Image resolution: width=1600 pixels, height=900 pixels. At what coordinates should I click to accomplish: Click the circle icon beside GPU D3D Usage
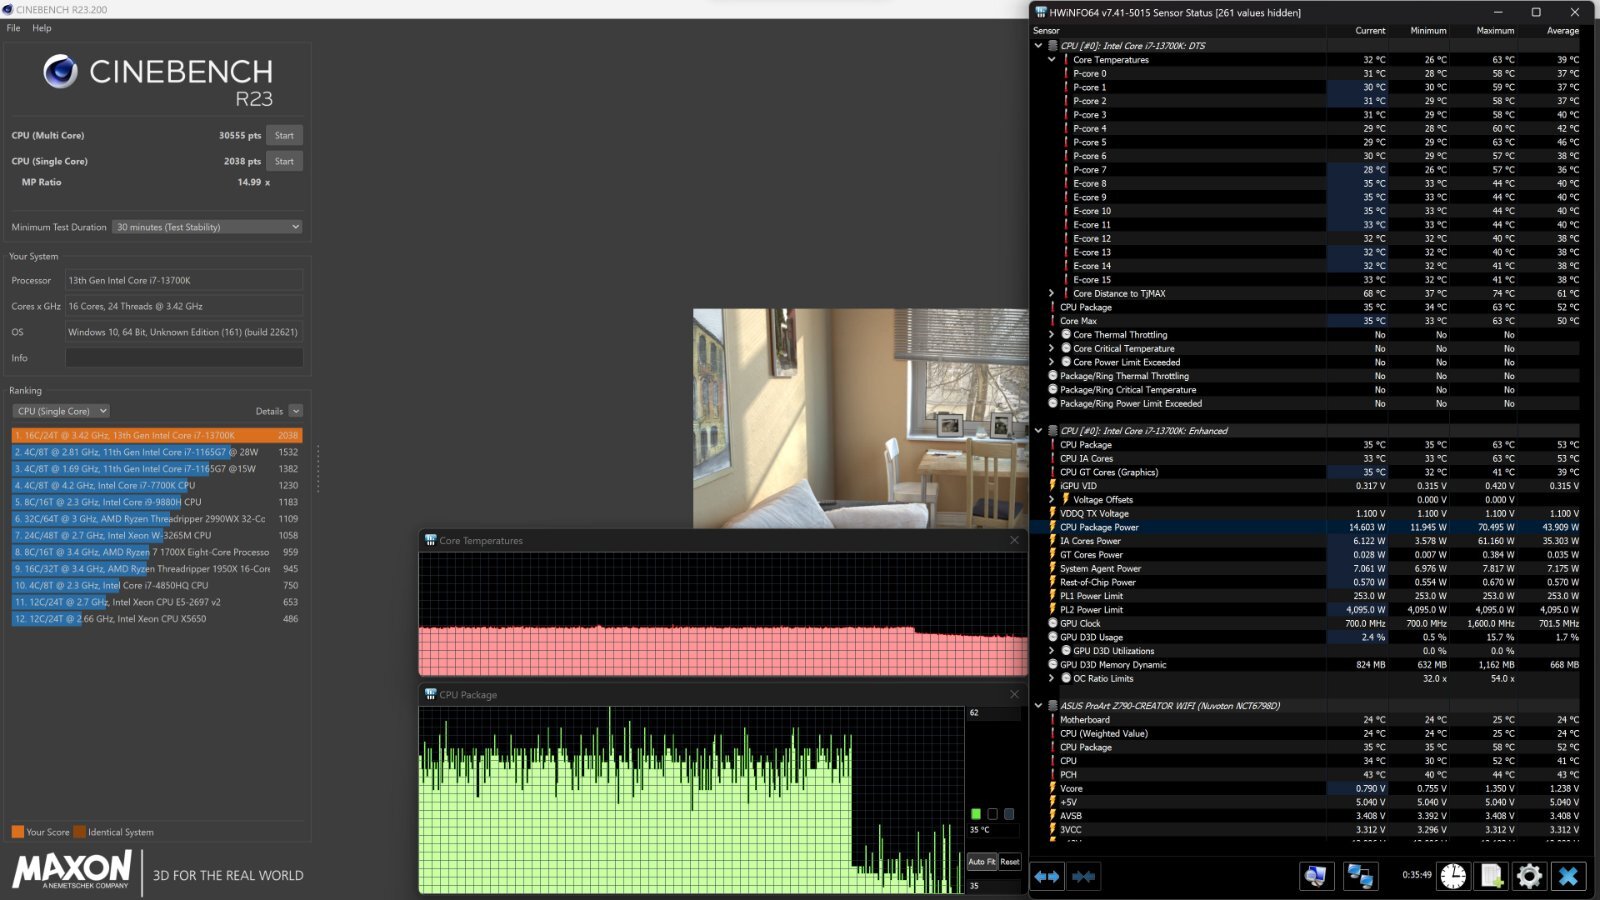(1053, 637)
